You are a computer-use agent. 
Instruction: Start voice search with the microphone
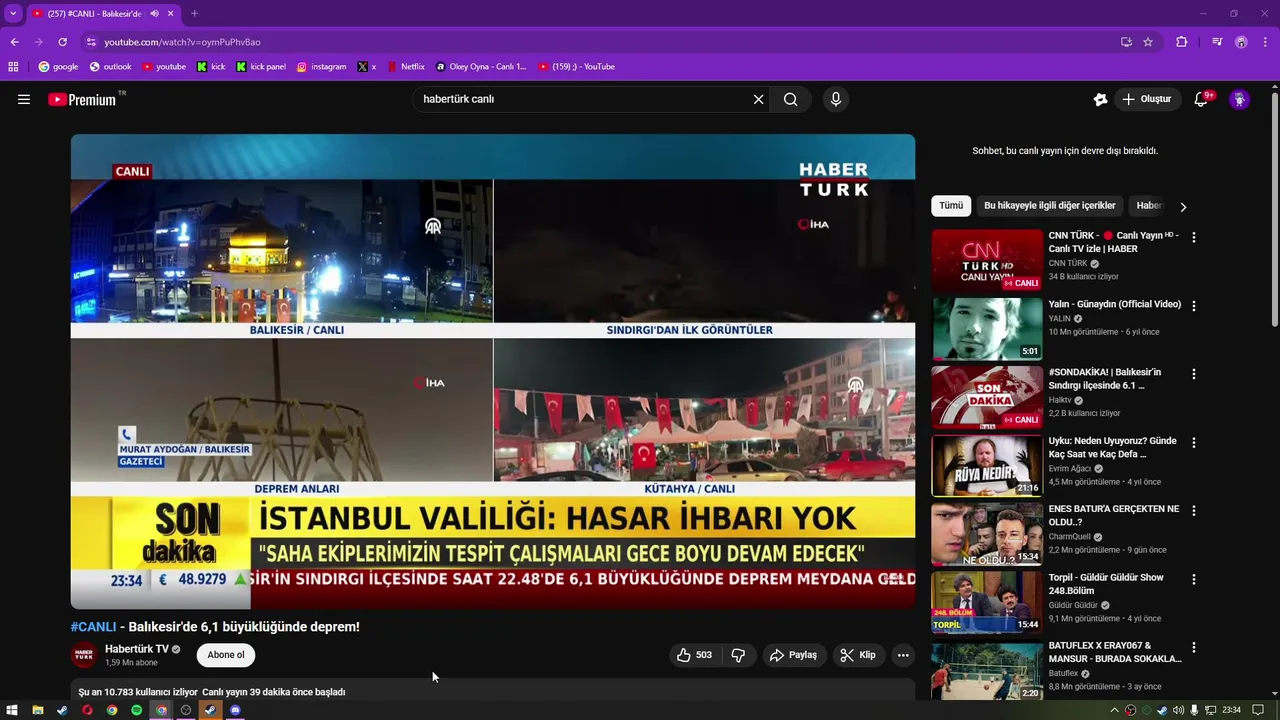click(836, 99)
